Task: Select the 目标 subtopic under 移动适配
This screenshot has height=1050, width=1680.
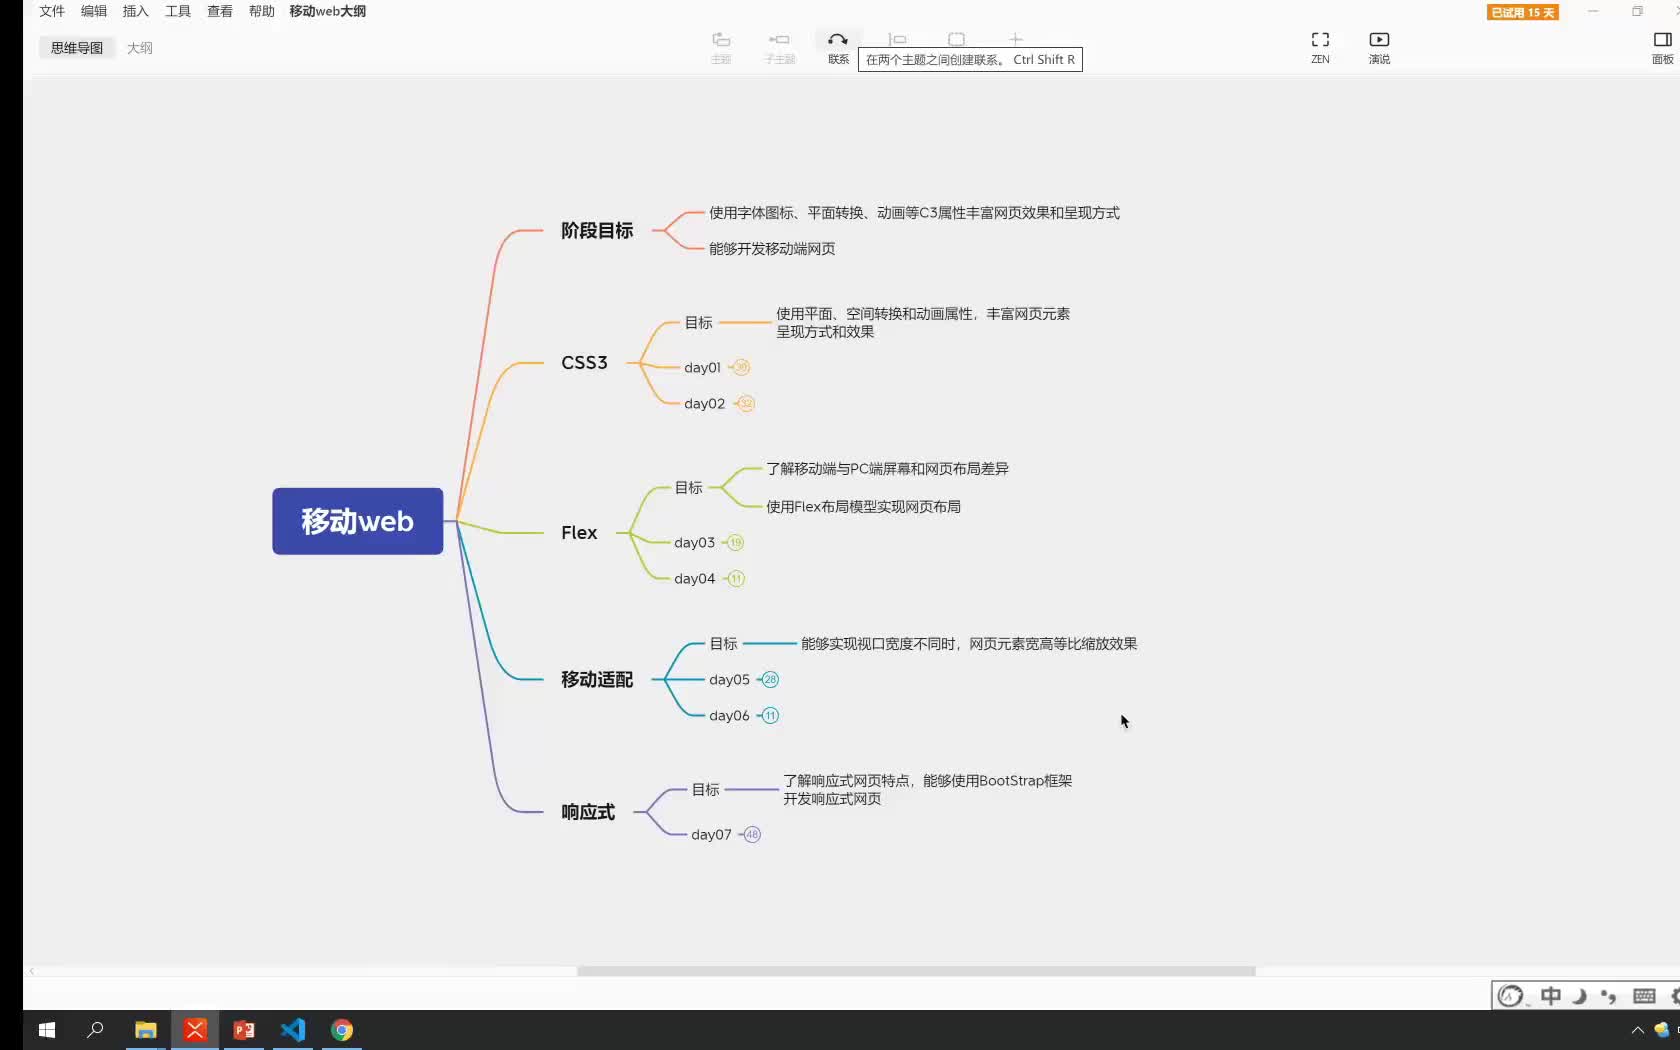Action: (x=723, y=644)
